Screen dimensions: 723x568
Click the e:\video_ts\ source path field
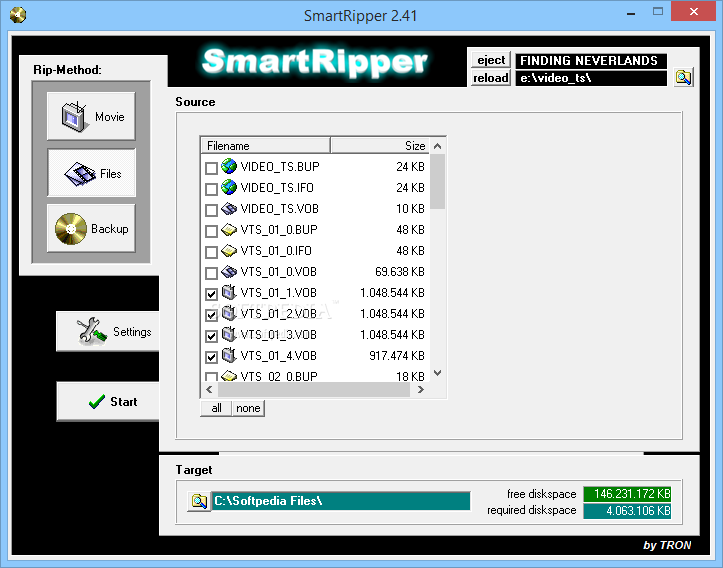click(591, 78)
